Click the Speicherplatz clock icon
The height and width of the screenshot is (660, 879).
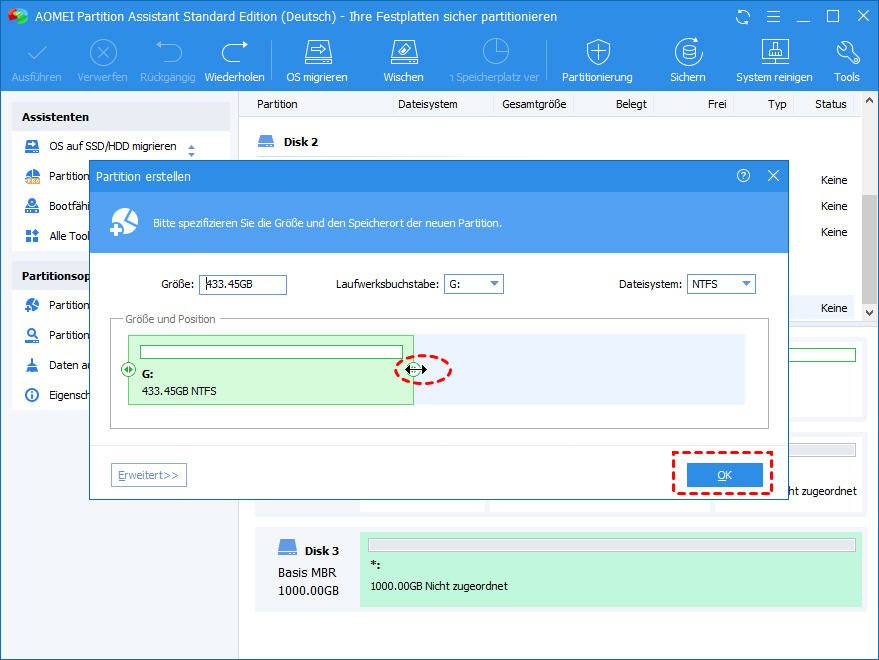click(496, 52)
